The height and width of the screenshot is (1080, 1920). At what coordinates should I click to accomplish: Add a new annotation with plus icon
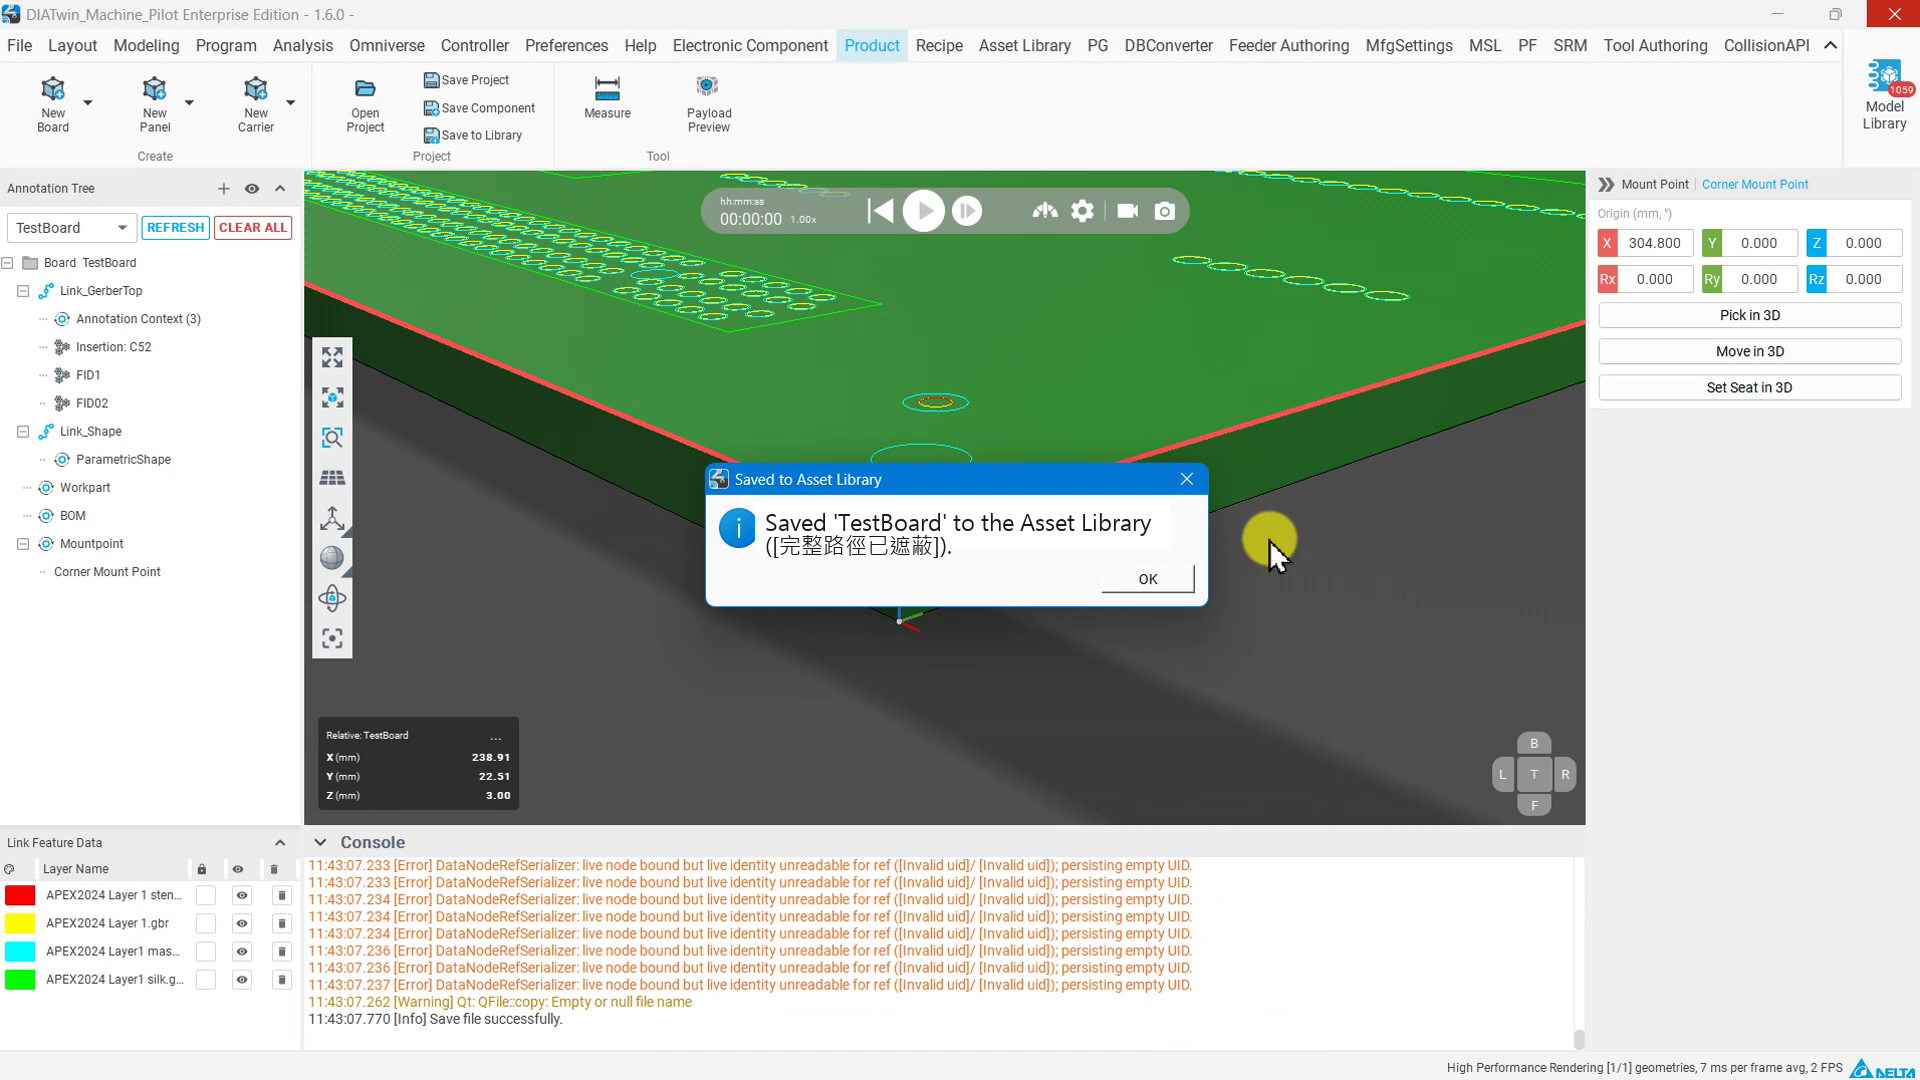[223, 188]
